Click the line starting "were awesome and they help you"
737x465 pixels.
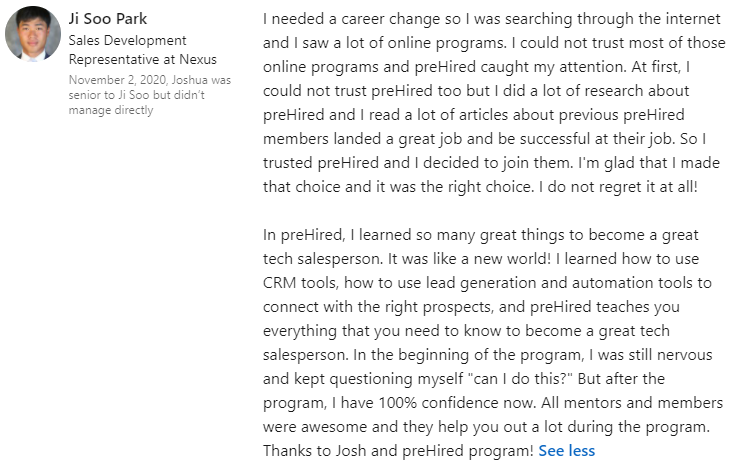(482, 429)
